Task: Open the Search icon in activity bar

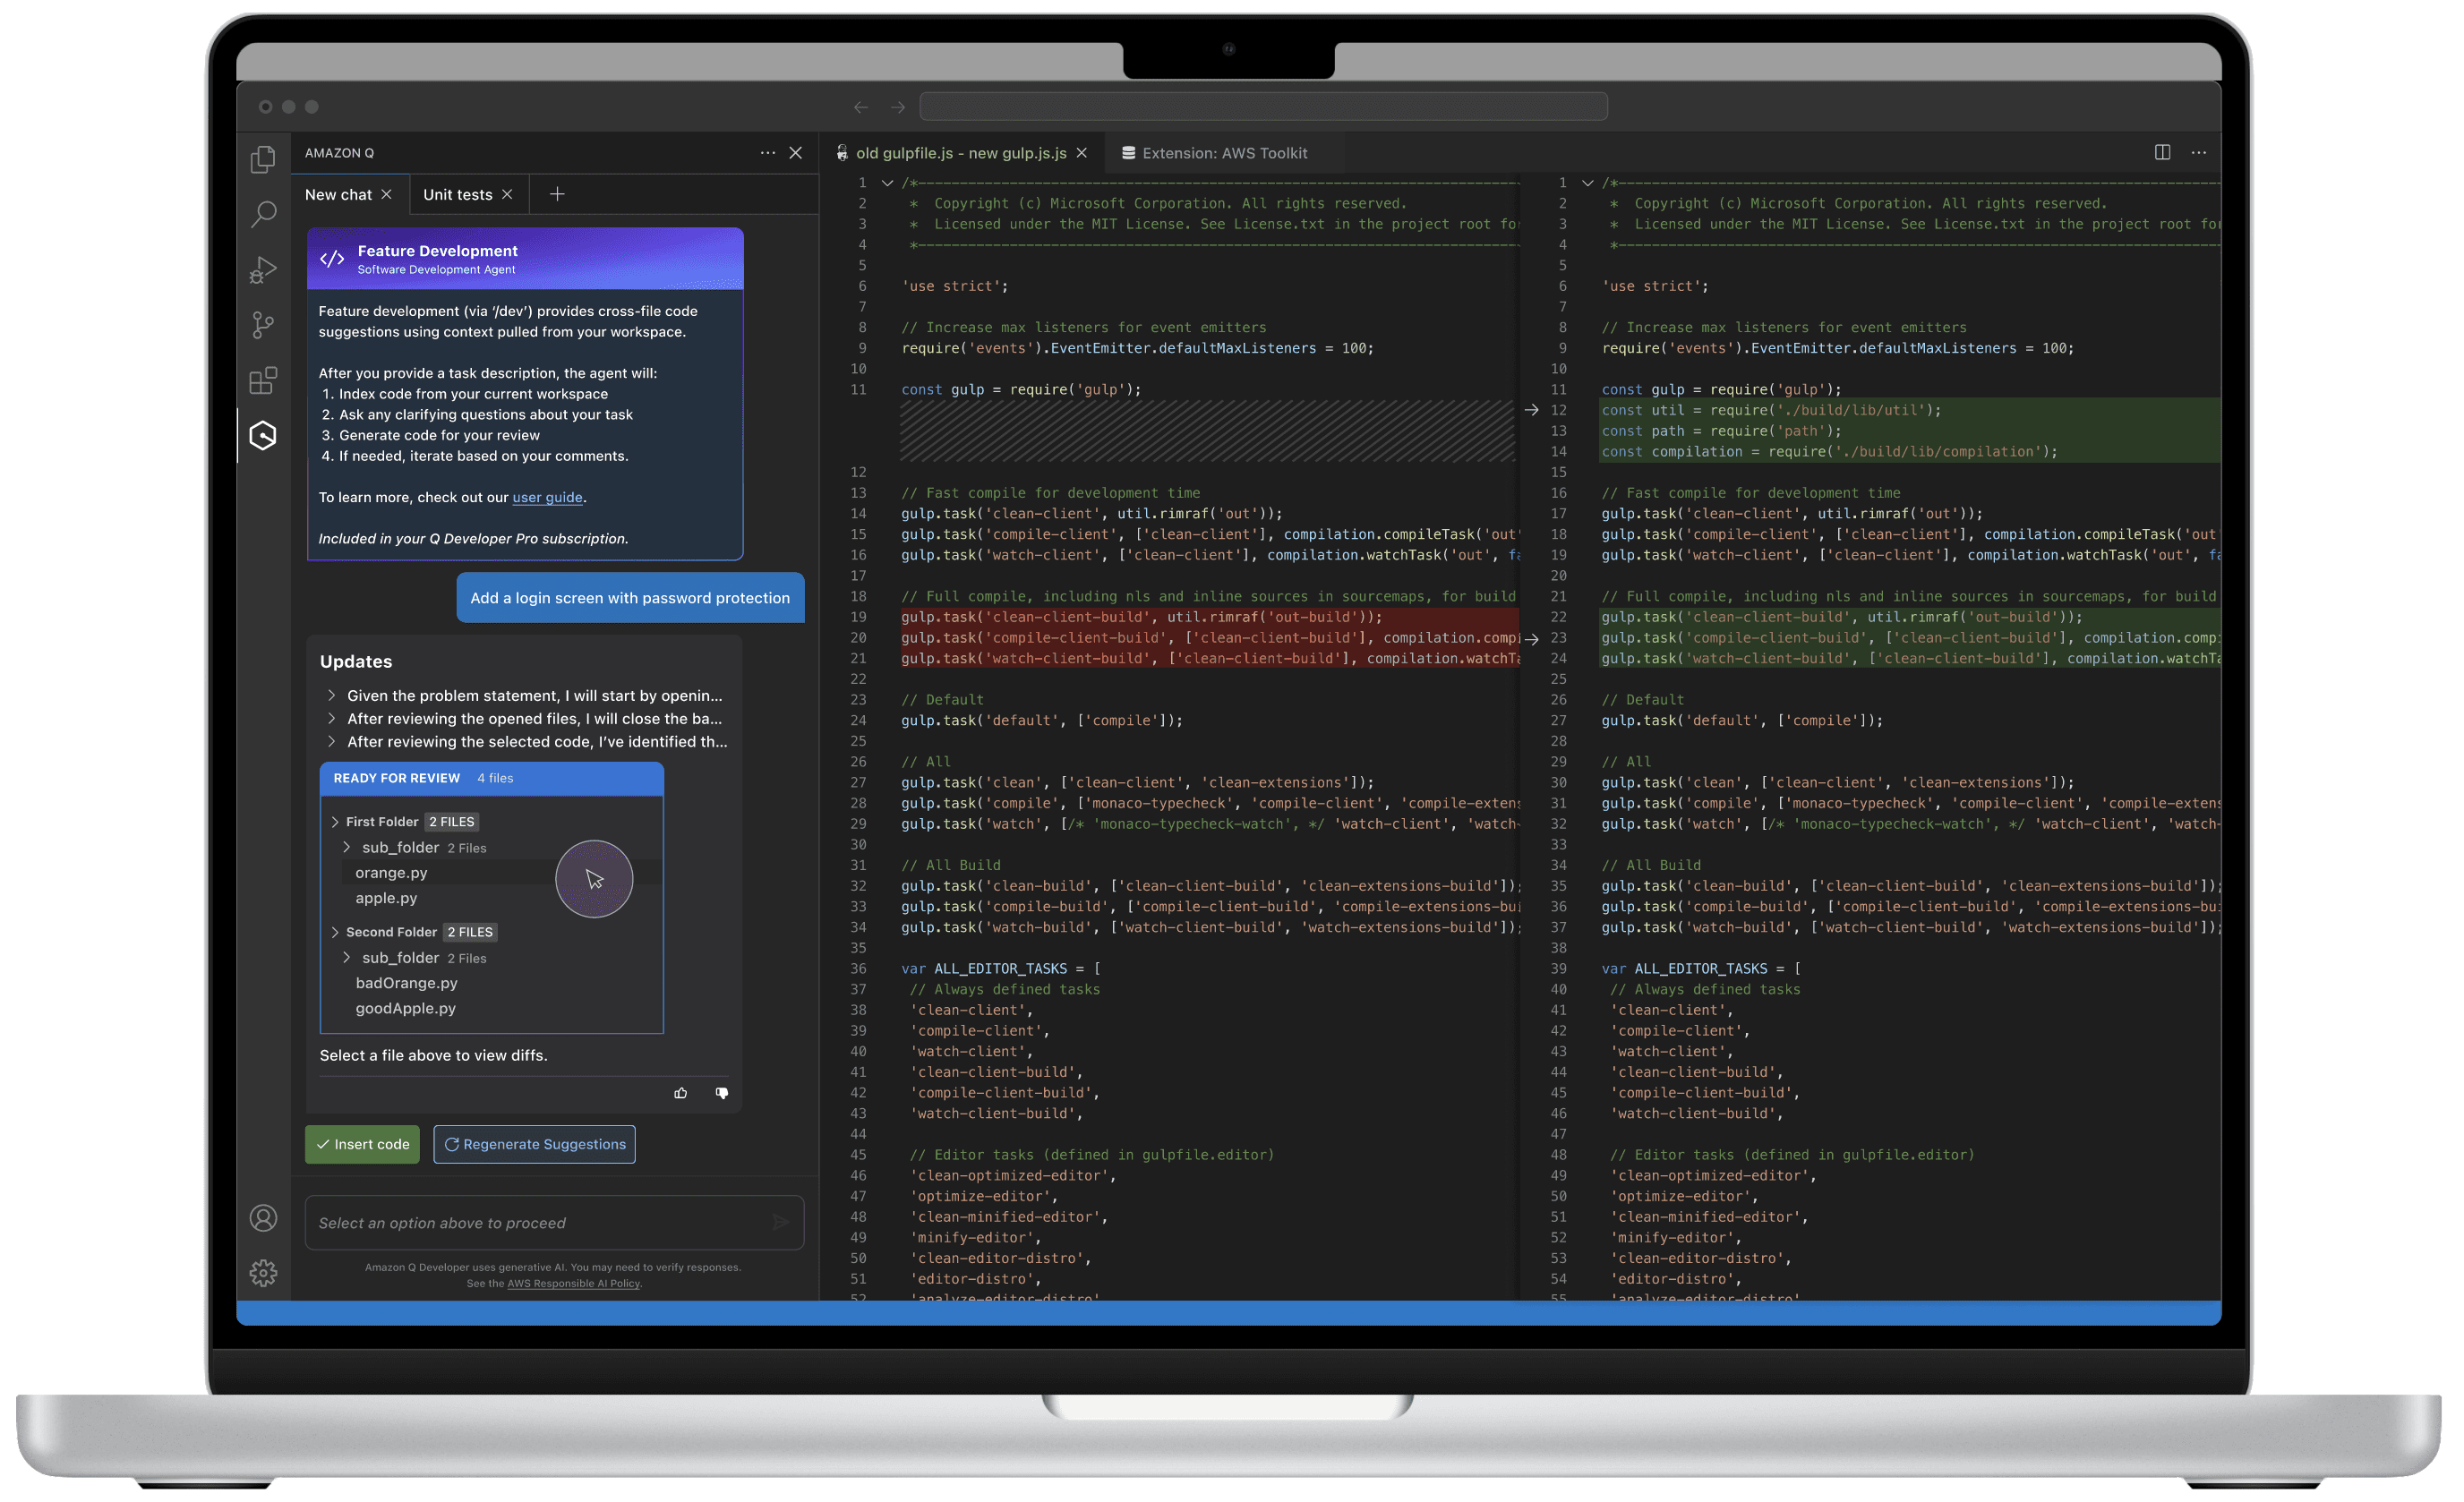Action: coord(263,213)
